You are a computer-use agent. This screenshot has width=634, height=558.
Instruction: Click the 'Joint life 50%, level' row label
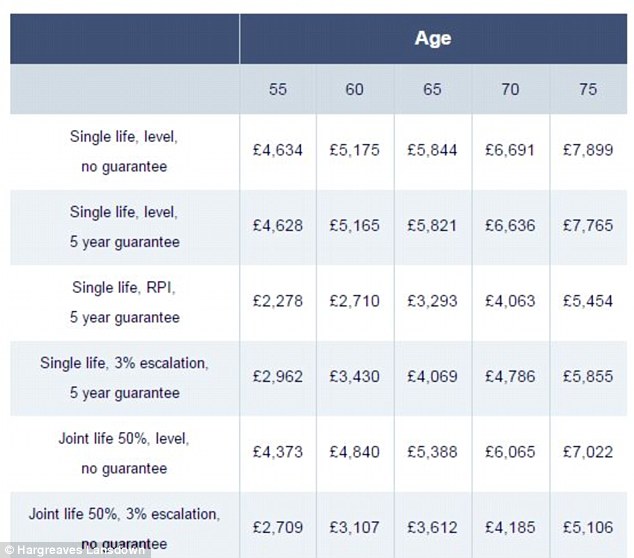124,453
